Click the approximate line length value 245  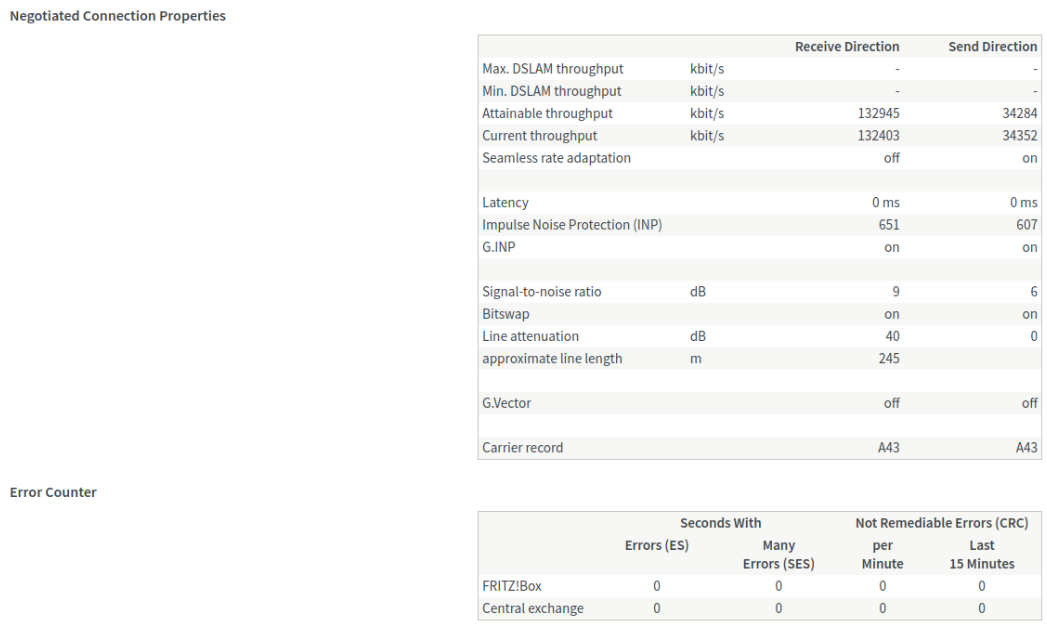[889, 359]
